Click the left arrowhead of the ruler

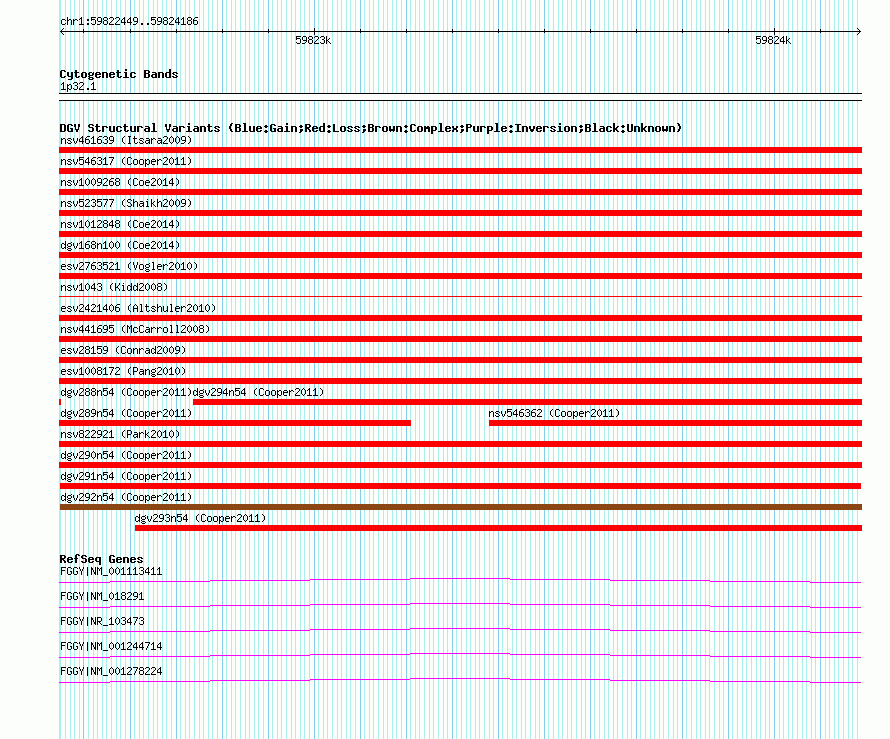[x=62, y=32]
